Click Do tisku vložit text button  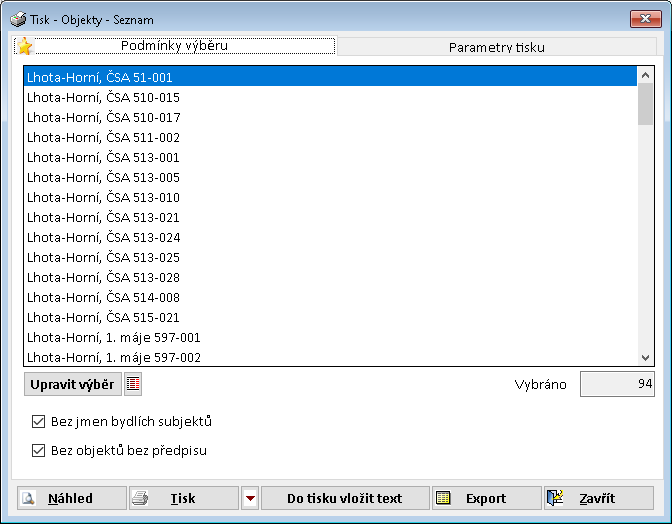point(345,498)
